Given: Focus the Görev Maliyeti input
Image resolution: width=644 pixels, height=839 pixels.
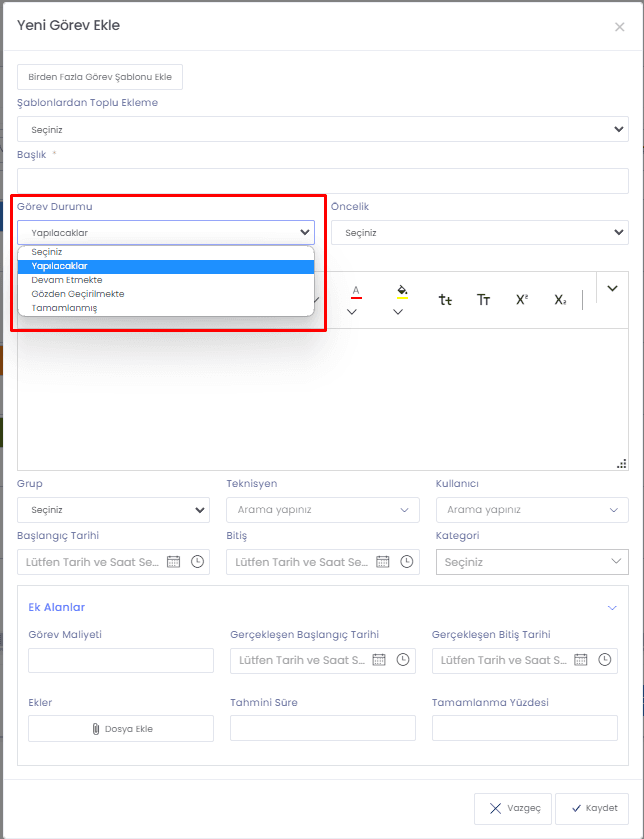Looking at the screenshot, I should 121,660.
